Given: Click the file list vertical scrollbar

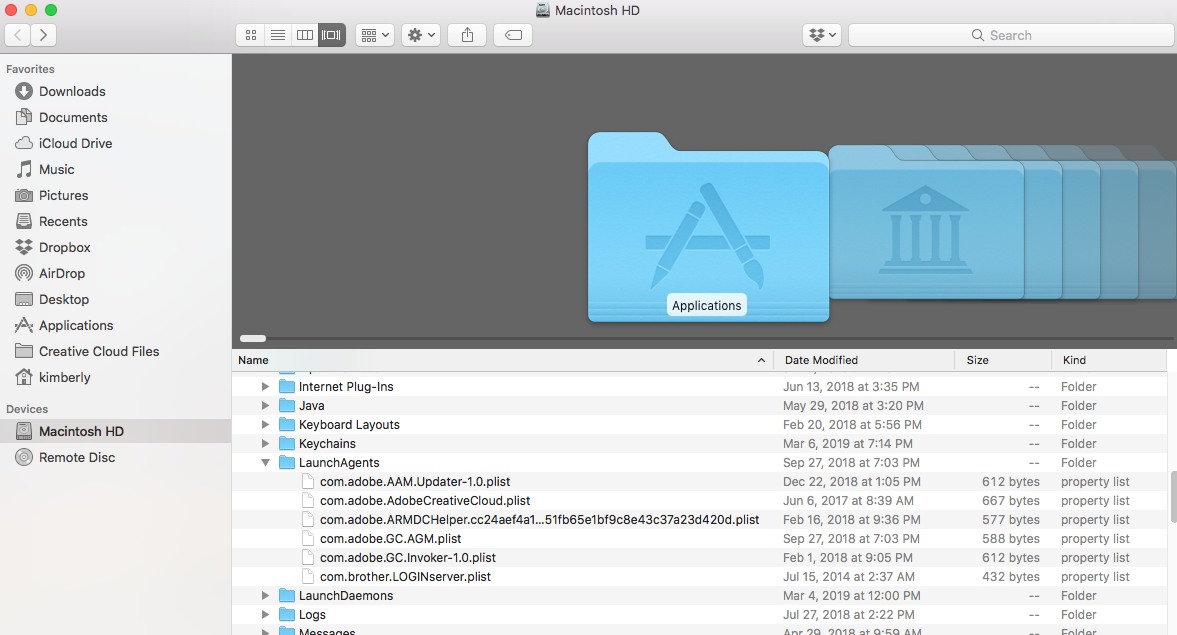Looking at the screenshot, I should coord(1172,496).
